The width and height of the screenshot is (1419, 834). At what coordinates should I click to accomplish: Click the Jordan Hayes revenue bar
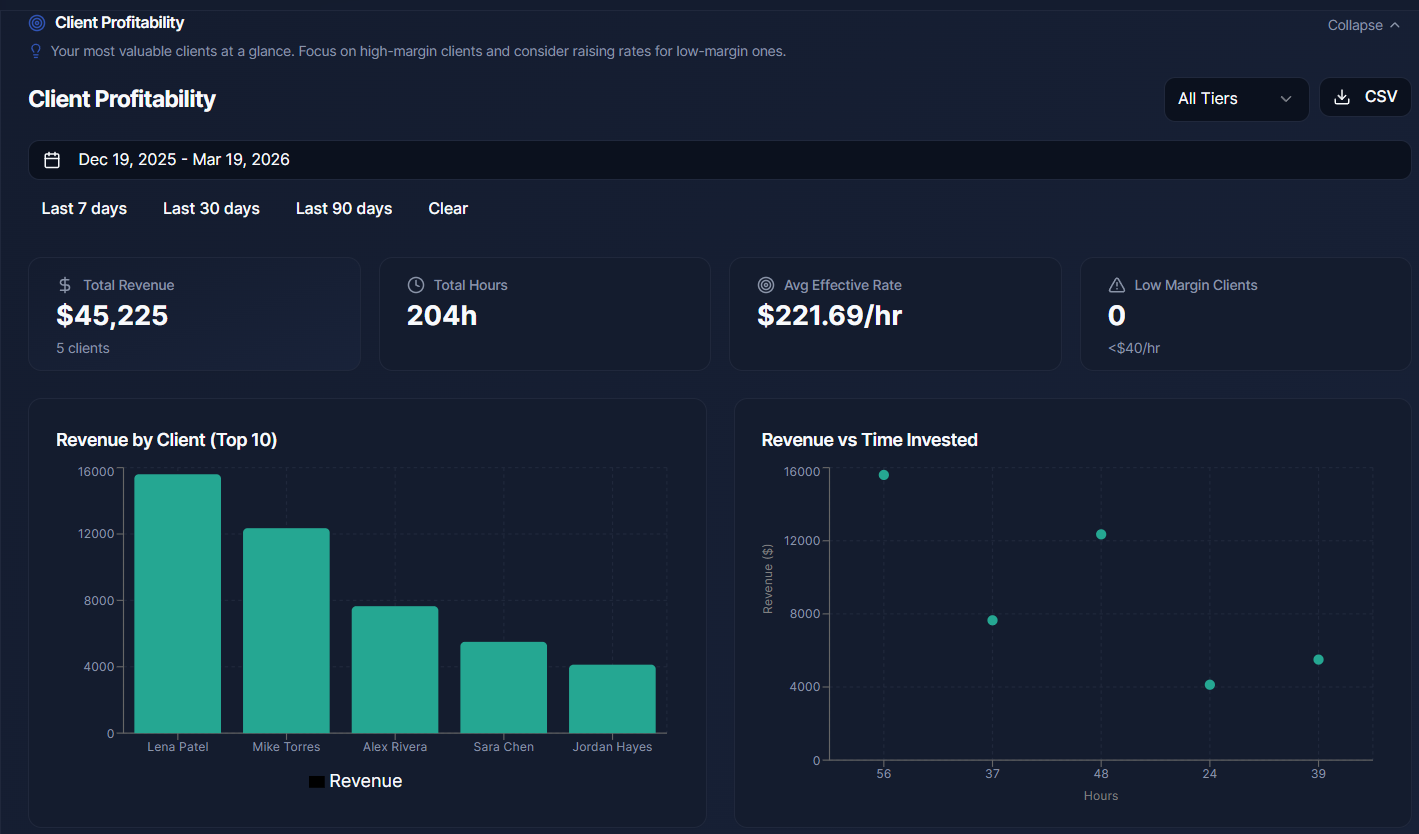point(612,699)
